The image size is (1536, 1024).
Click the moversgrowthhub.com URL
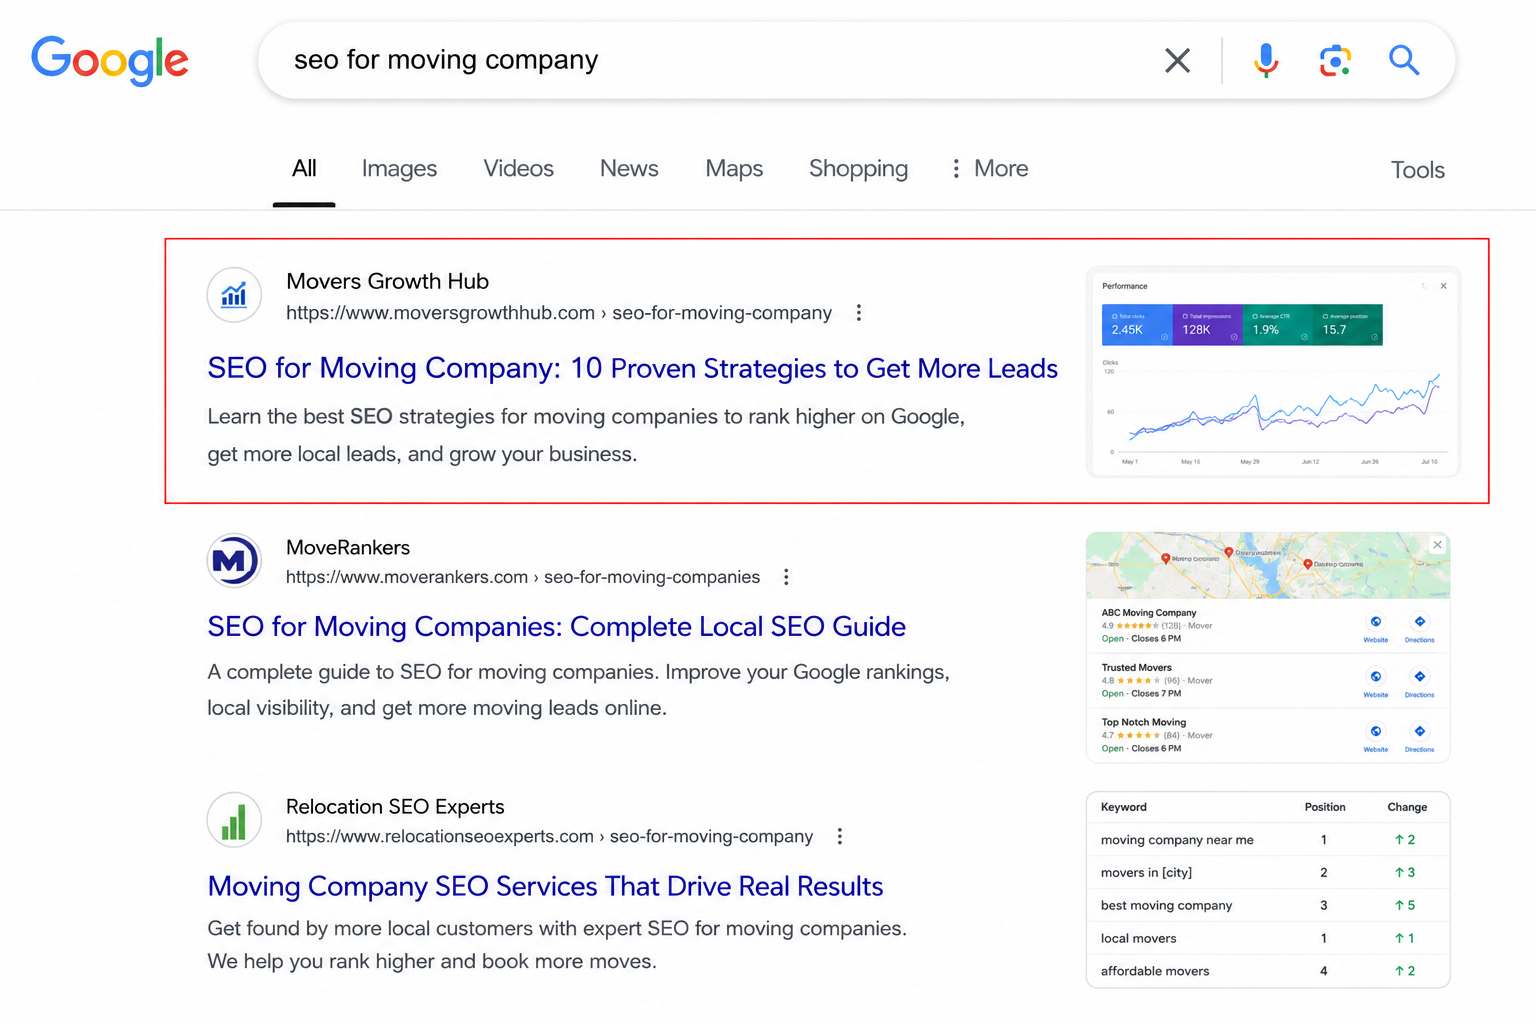tap(559, 313)
